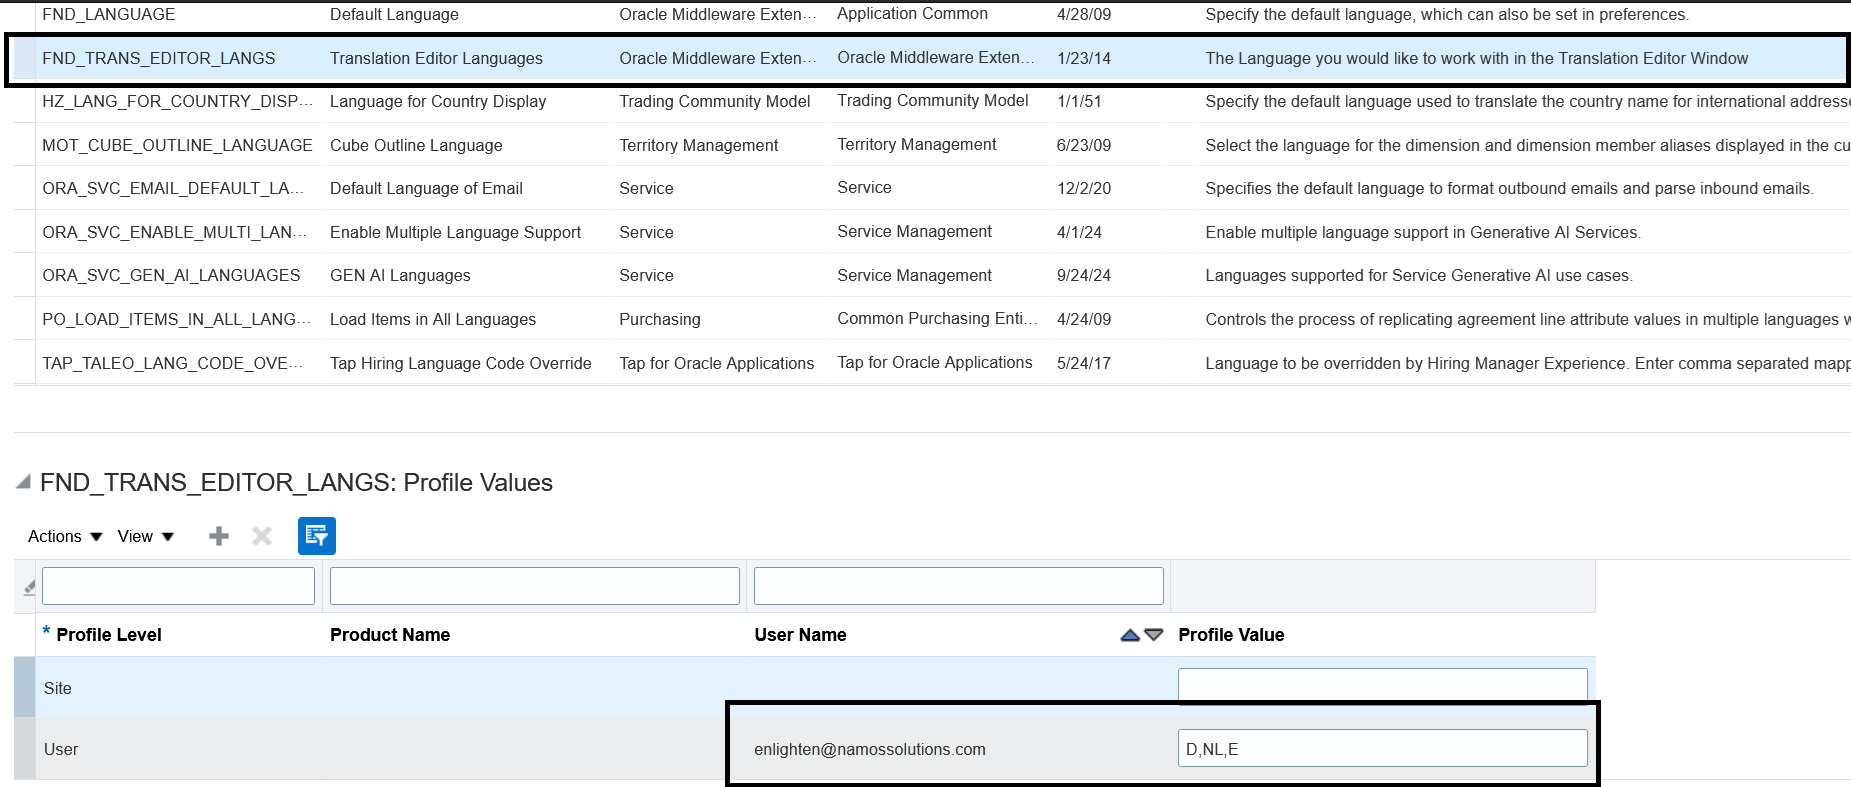
Task: Click the Application Common module cell
Action: 912,14
